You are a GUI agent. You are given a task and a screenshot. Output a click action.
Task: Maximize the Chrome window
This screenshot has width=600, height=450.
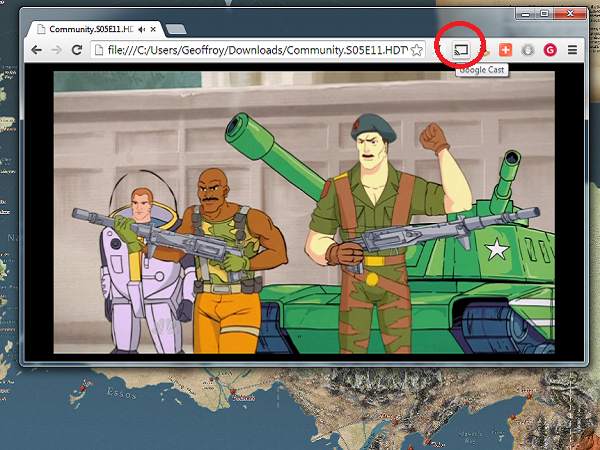(x=544, y=14)
